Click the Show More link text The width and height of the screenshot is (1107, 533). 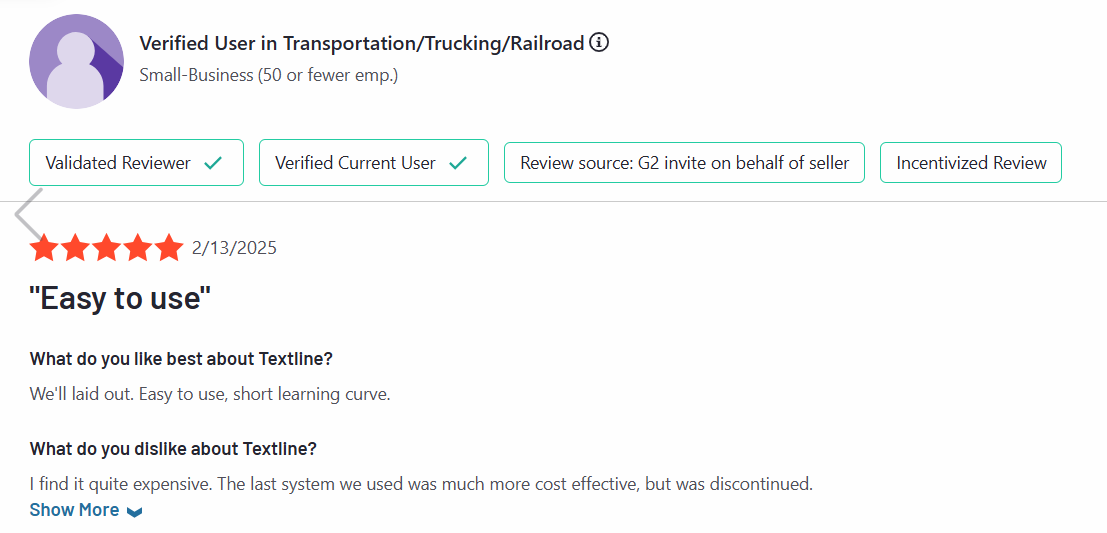(x=74, y=510)
